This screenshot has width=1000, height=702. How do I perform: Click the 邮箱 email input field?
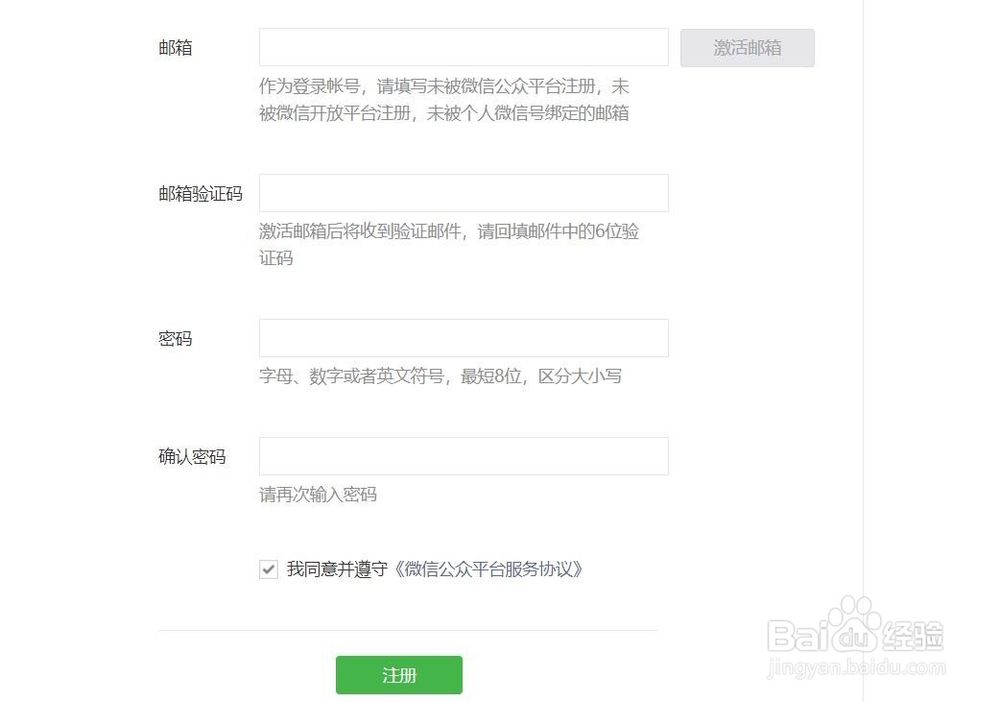464,47
